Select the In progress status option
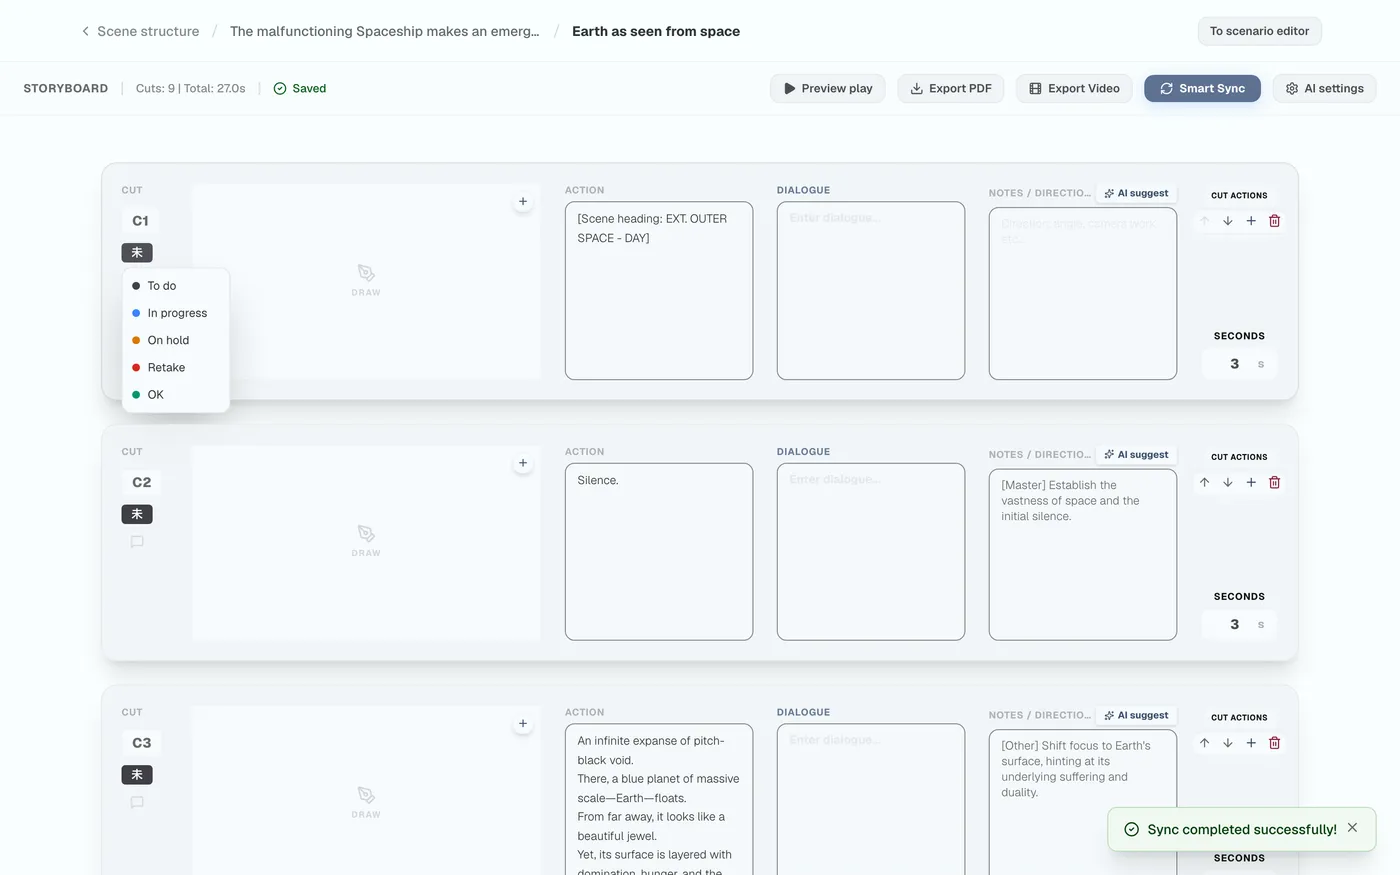This screenshot has width=1400, height=875. (x=176, y=313)
